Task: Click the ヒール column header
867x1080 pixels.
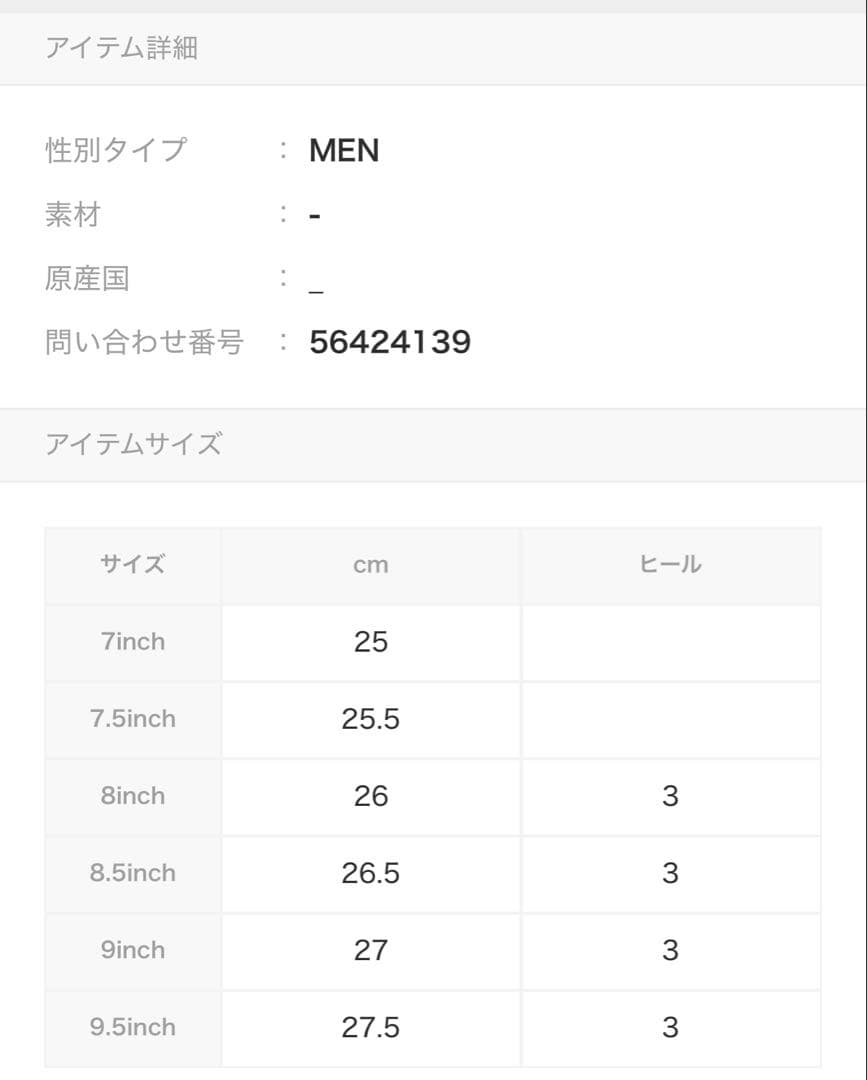Action: [x=670, y=565]
